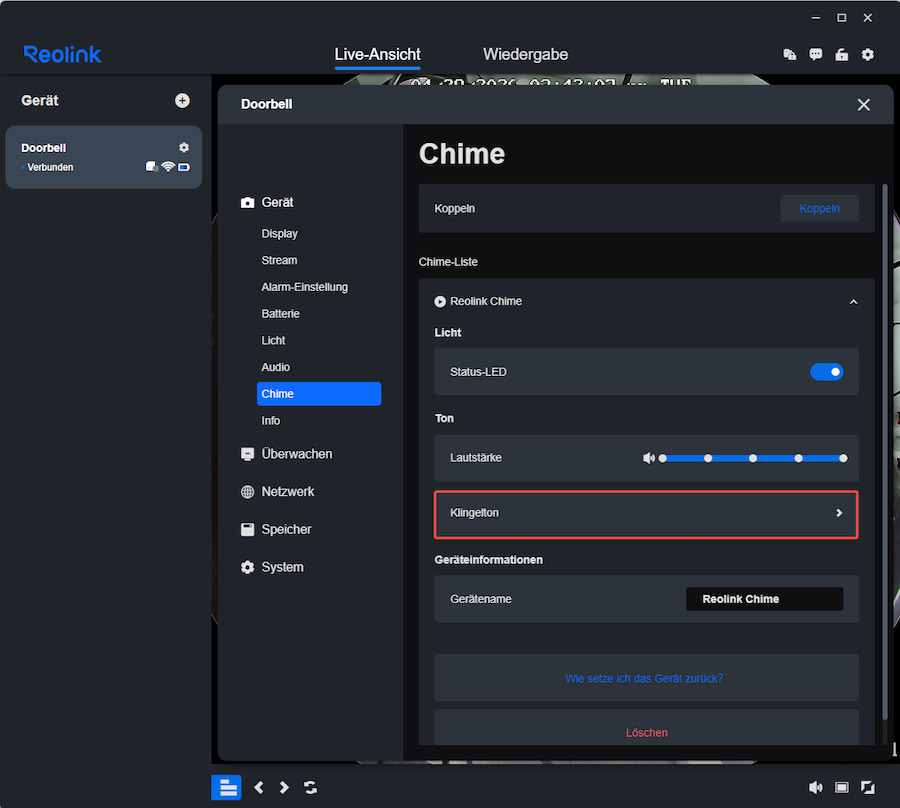900x808 pixels.
Task: Open the Licht settings page
Action: tap(273, 340)
